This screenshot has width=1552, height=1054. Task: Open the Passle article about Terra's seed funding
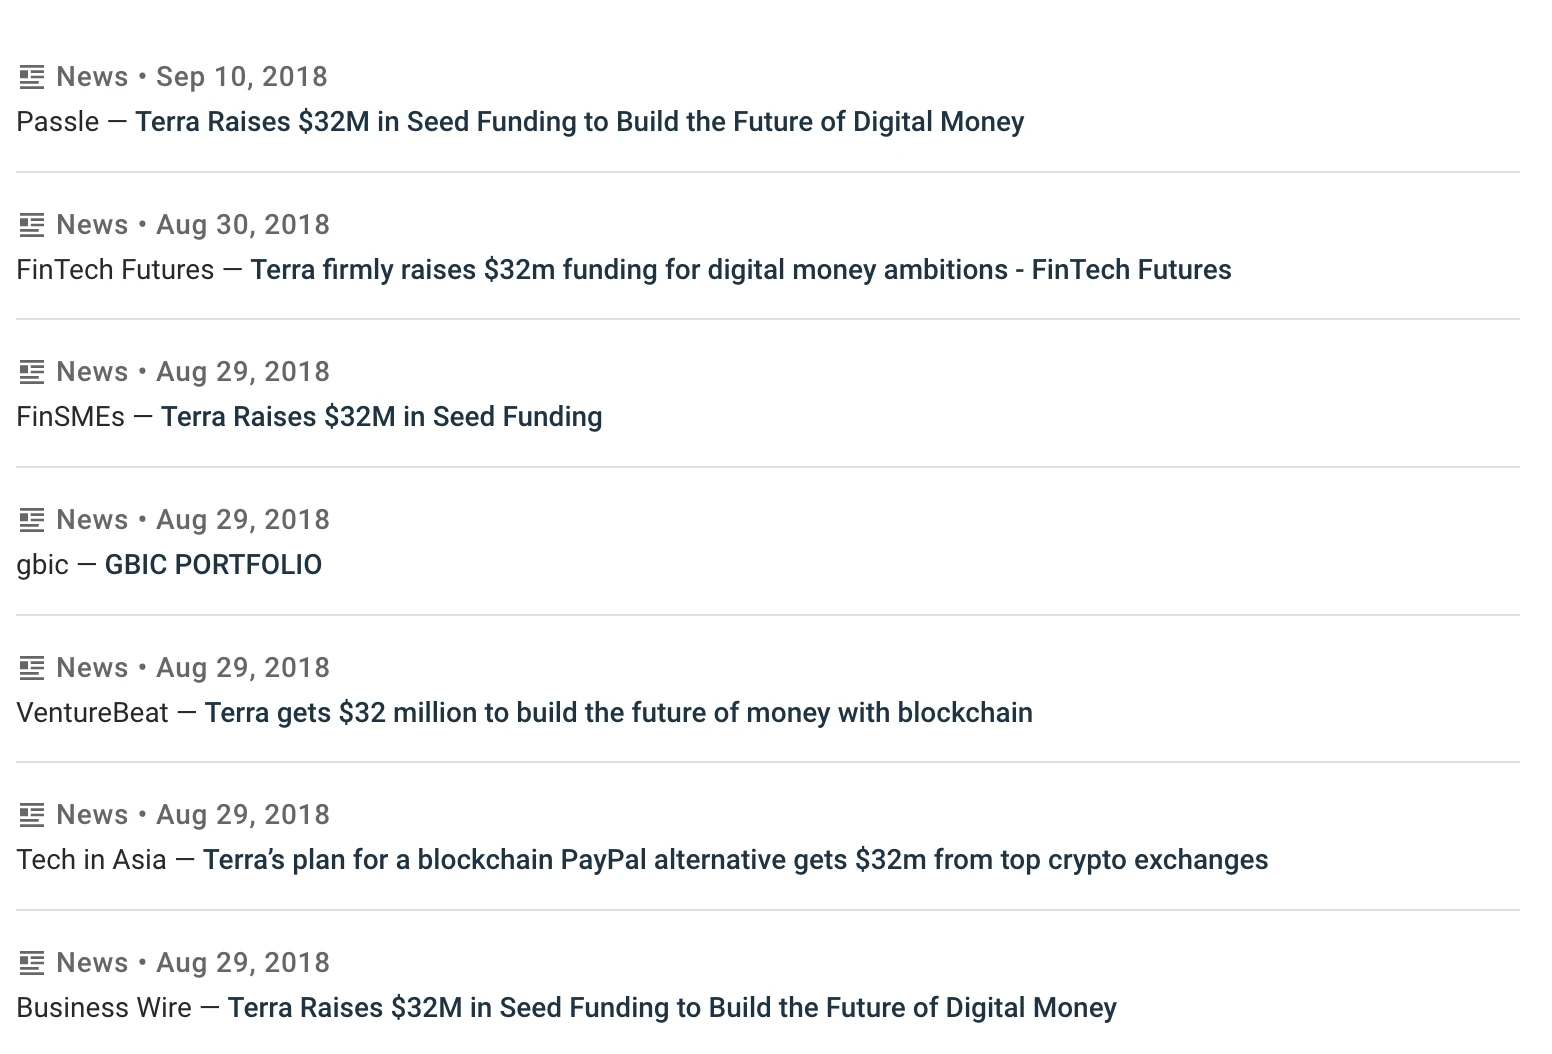(579, 122)
